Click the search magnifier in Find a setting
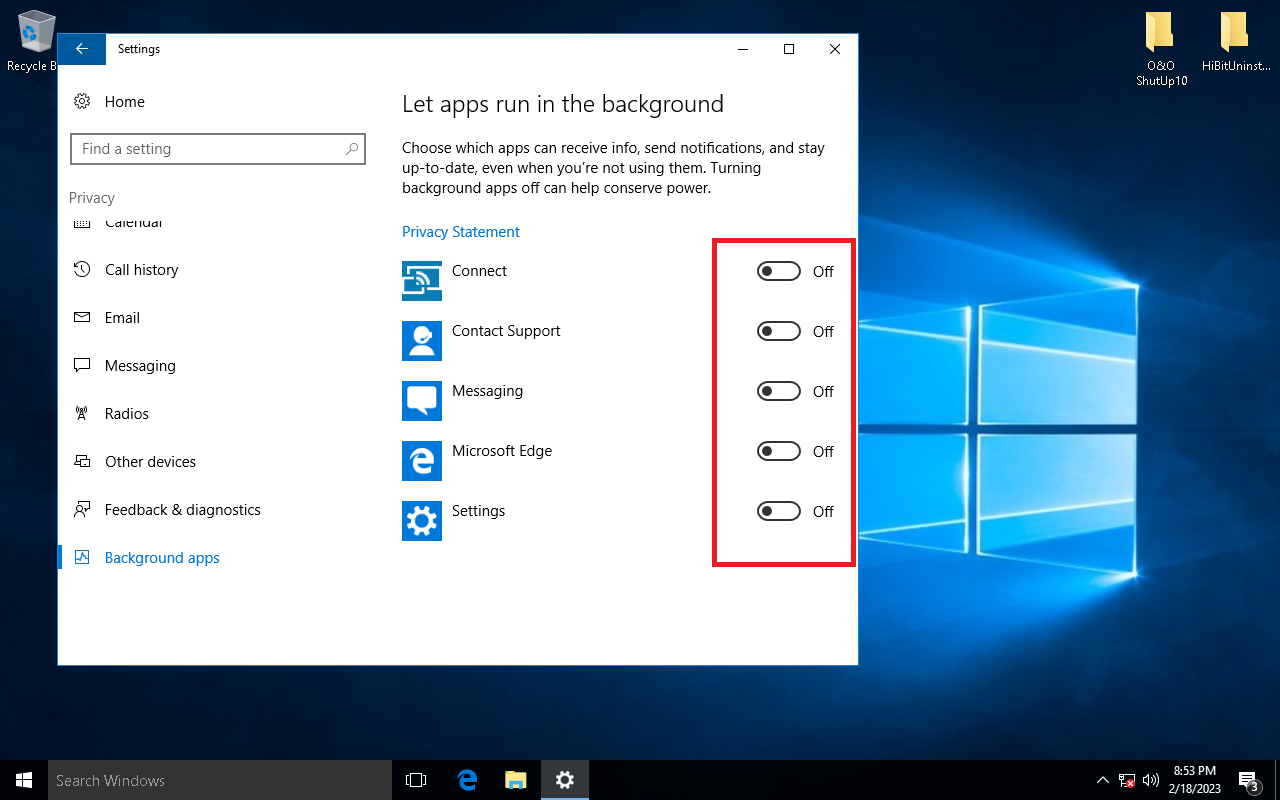This screenshot has width=1280, height=800. tap(352, 149)
